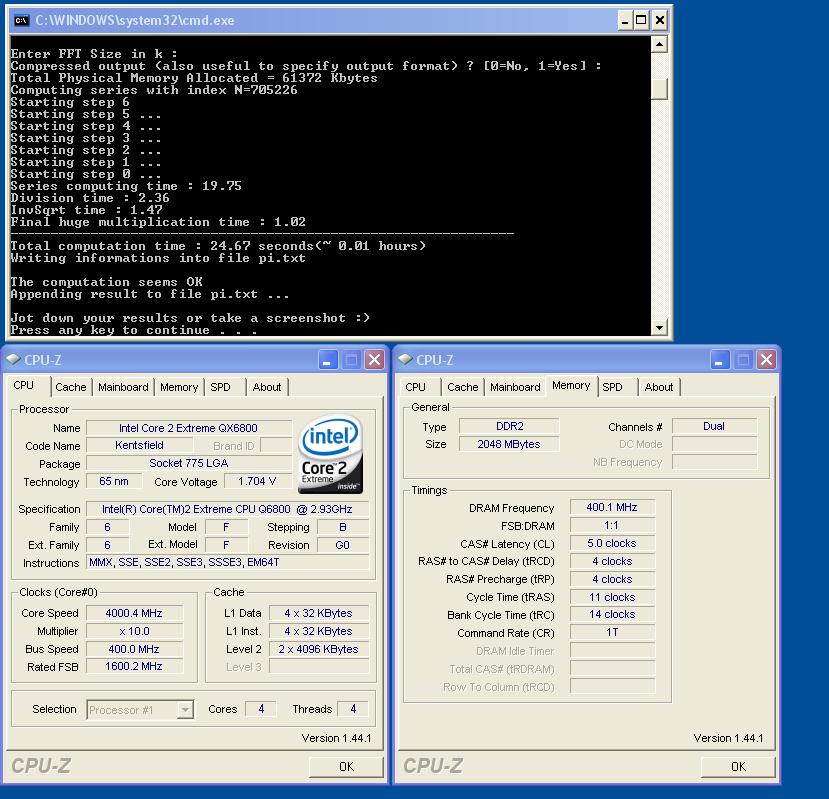Open the Processor #1 selection dropdown
Viewport: 829px width, 799px height.
185,710
